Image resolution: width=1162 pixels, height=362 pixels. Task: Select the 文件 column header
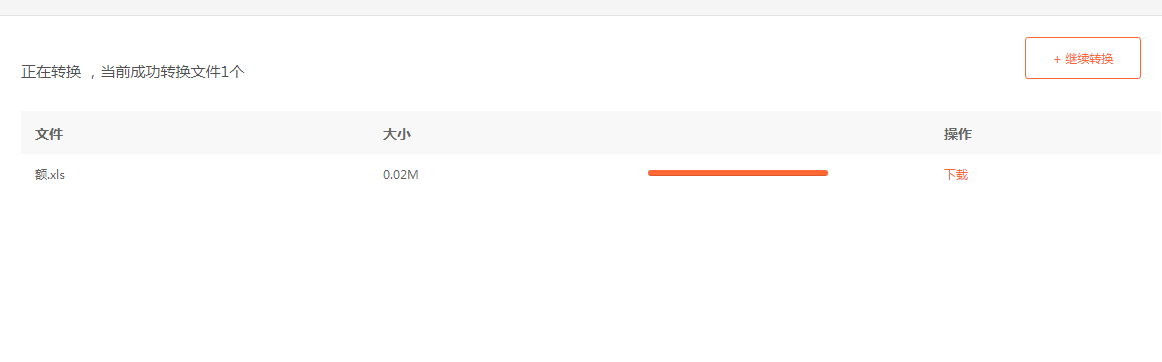point(49,134)
